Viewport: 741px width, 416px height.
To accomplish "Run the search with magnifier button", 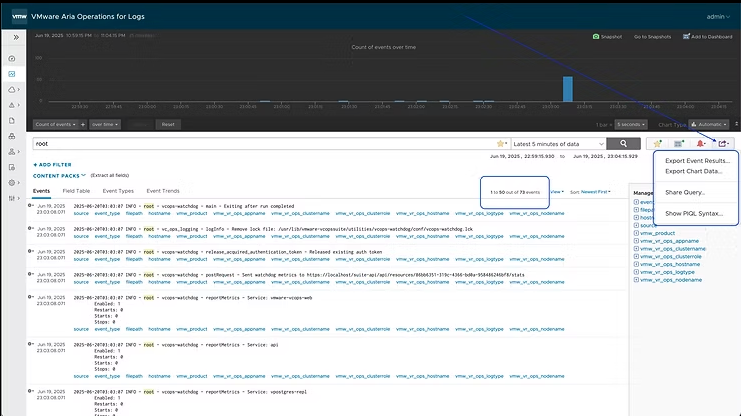I will [623, 144].
